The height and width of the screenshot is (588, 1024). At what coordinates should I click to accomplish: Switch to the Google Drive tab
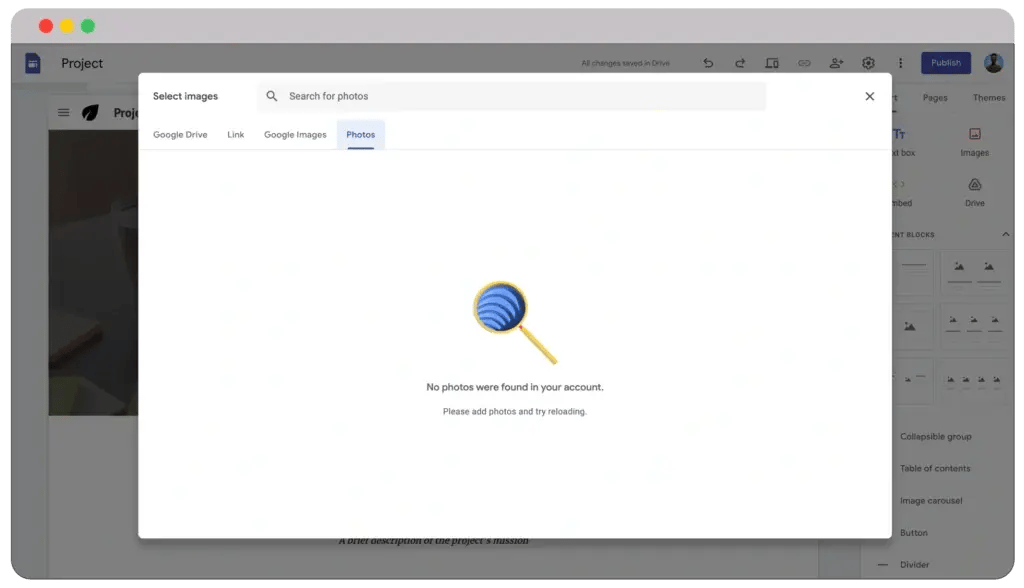(180, 134)
